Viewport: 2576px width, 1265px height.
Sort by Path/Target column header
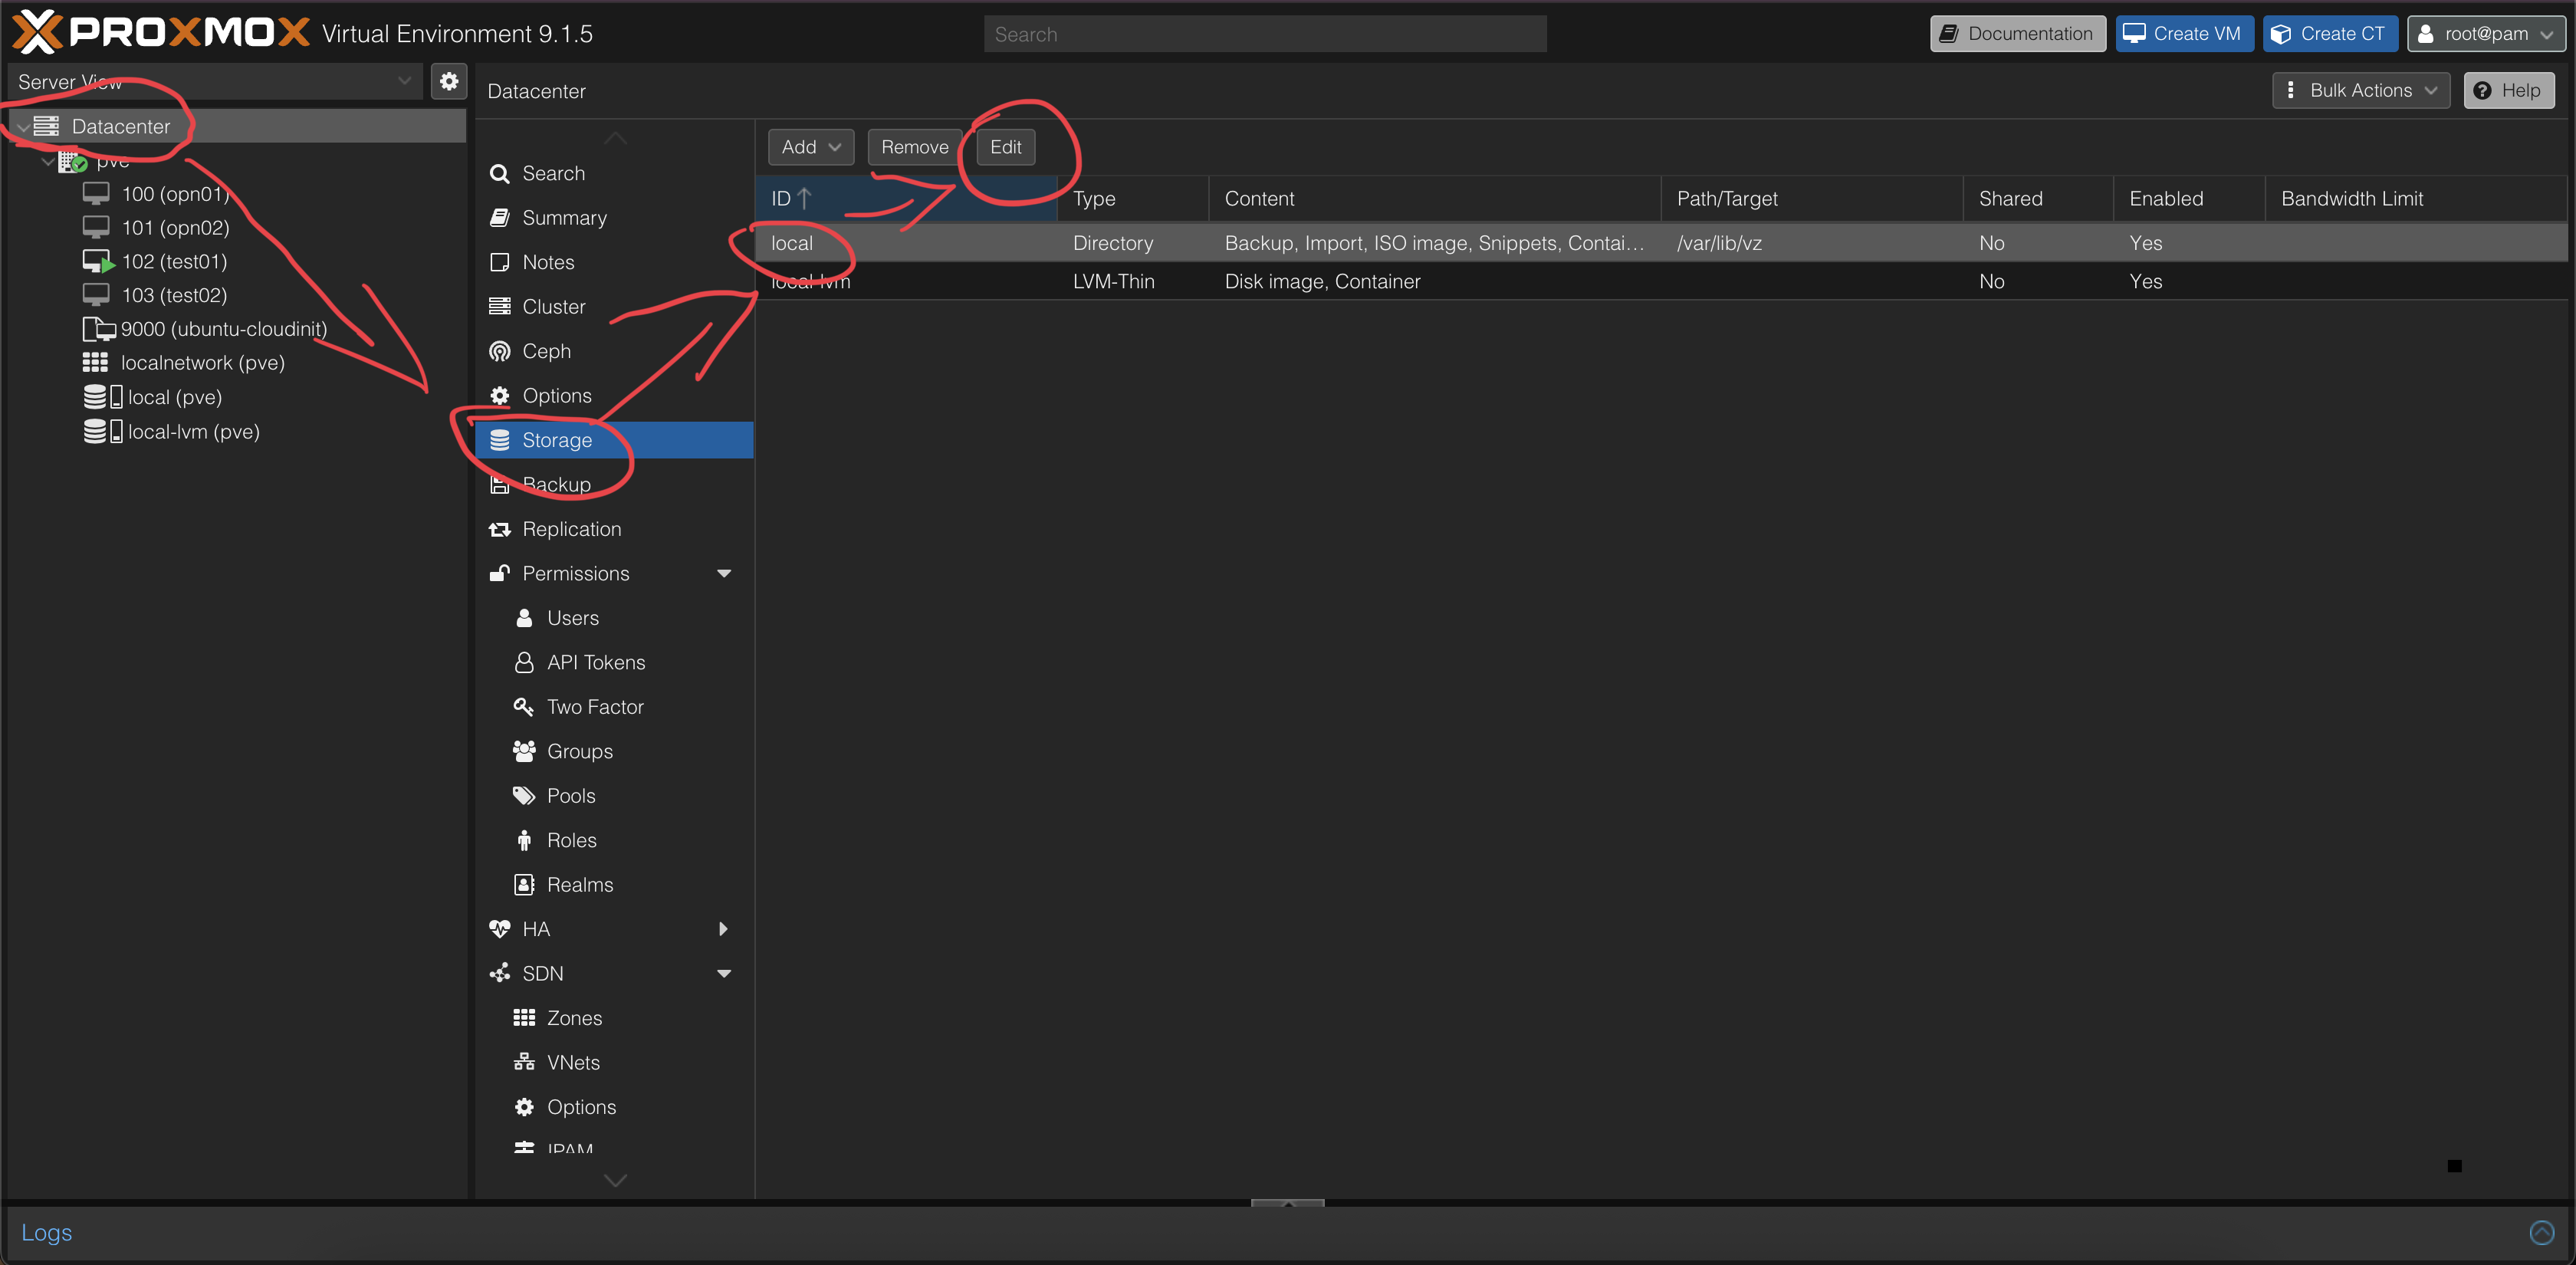coord(1812,199)
